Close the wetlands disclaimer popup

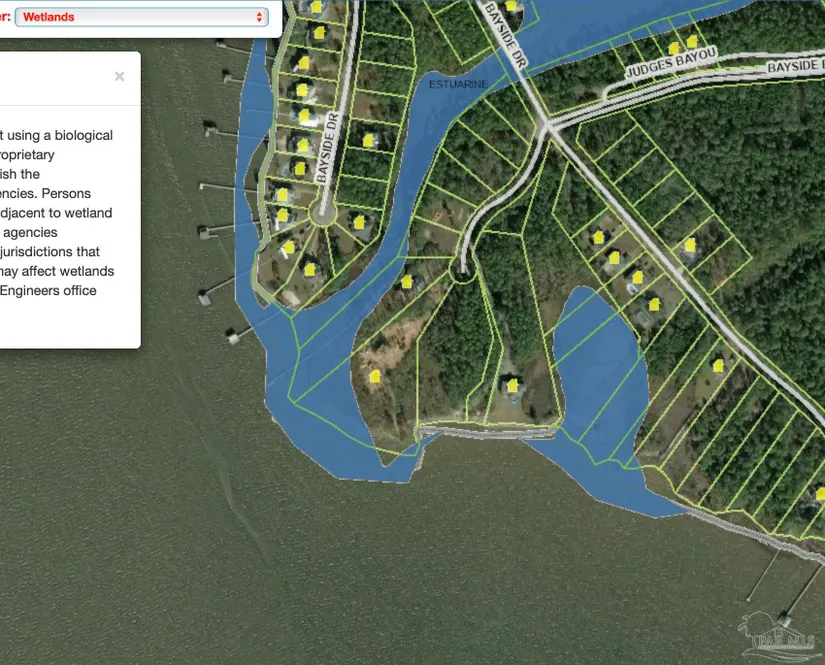120,76
